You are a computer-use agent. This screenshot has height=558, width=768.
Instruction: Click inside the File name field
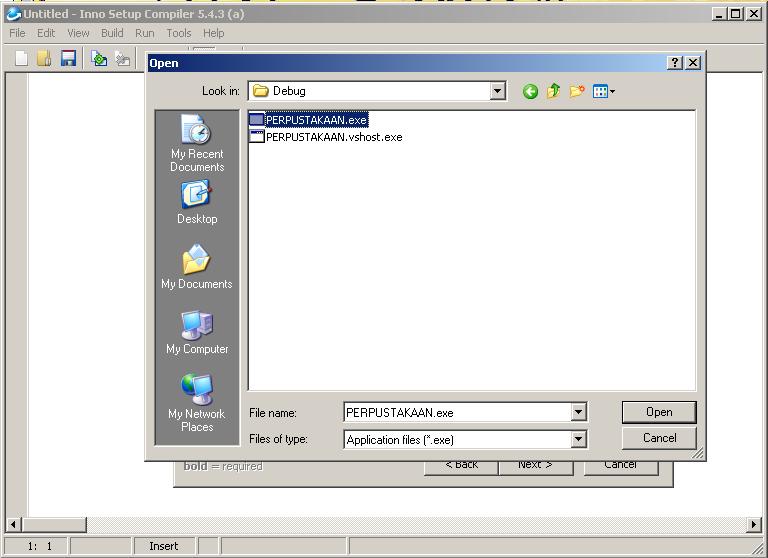(457, 412)
